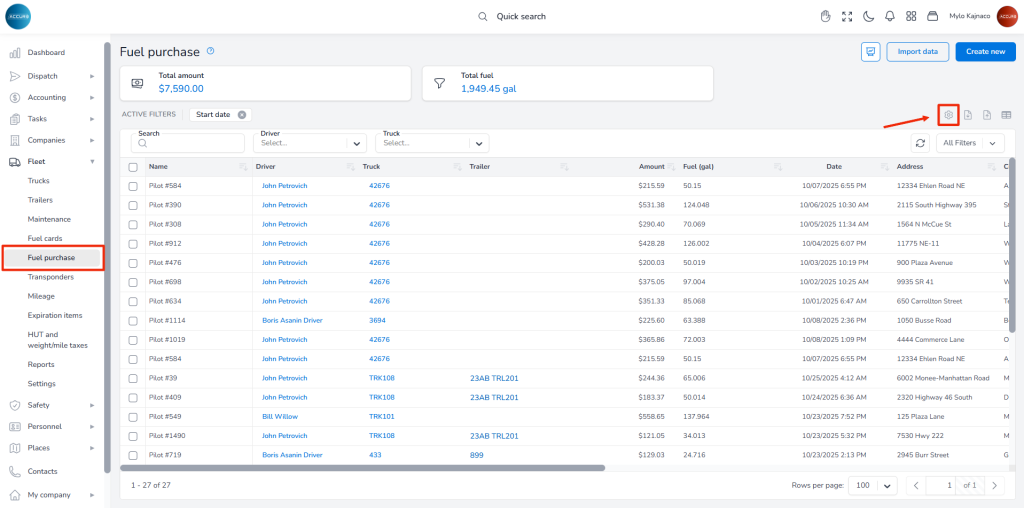Remove the Start date active filter
This screenshot has width=1024, height=508.
[242, 115]
